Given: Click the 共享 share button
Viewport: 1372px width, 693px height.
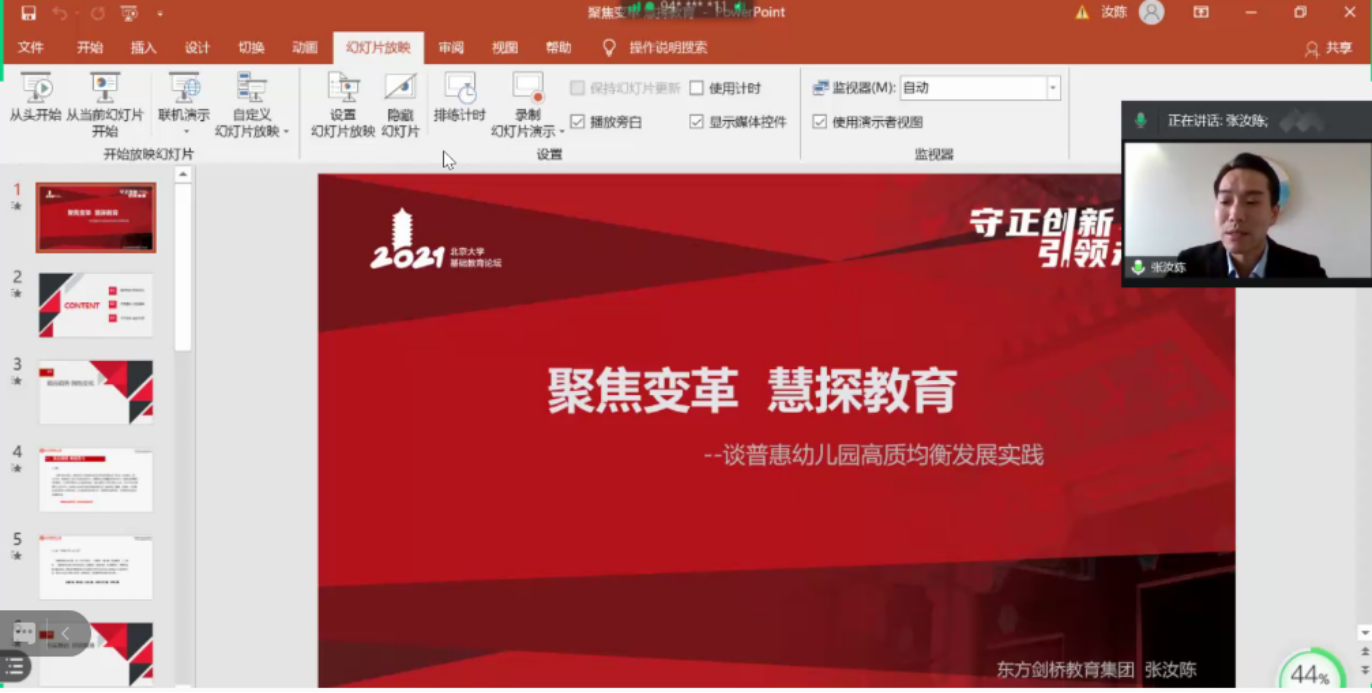Looking at the screenshot, I should click(1329, 48).
